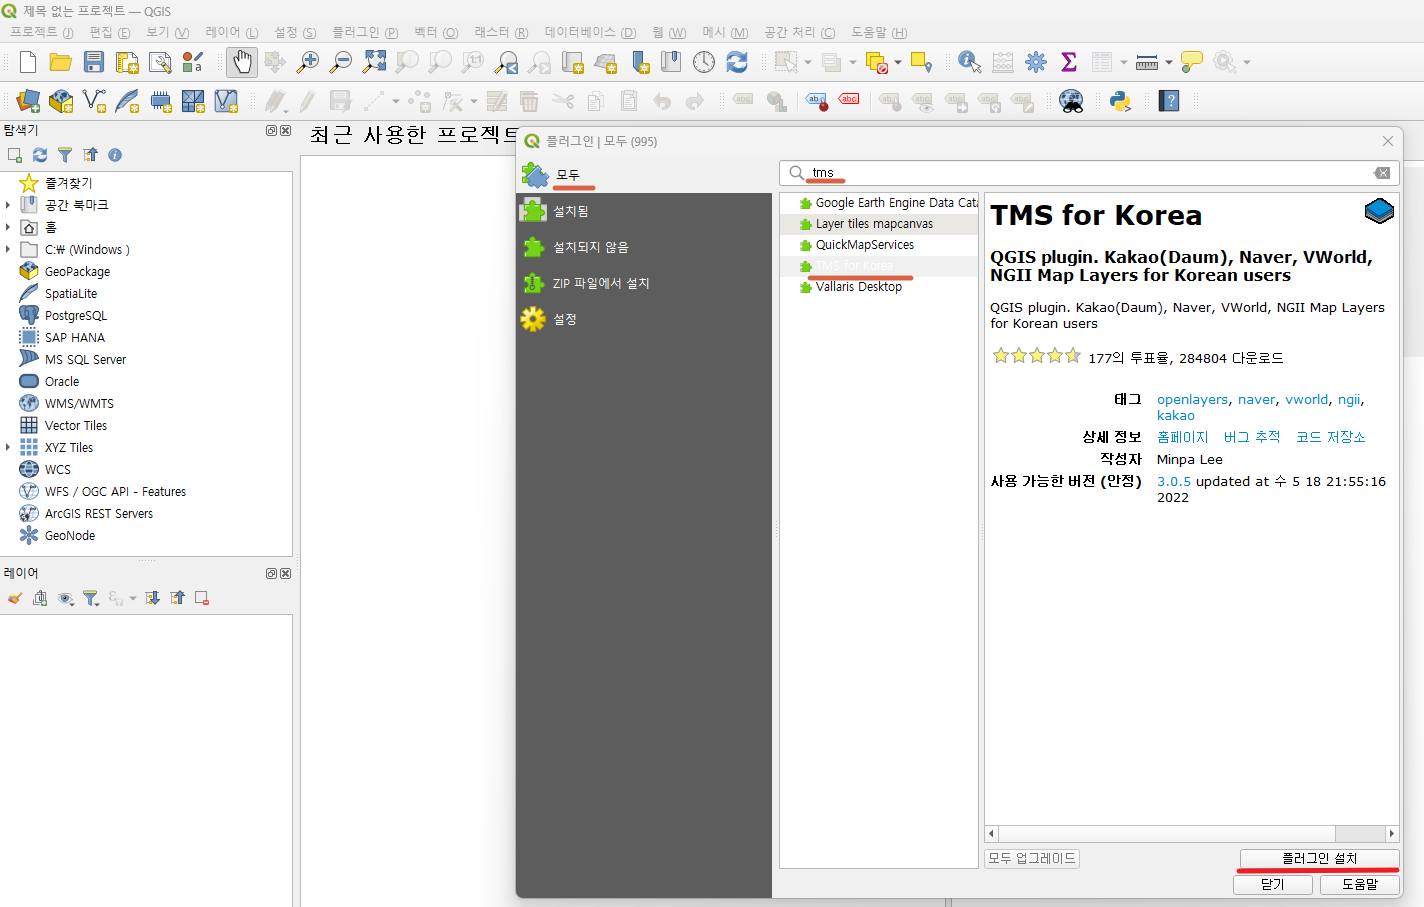Image resolution: width=1424 pixels, height=907 pixels.
Task: Refresh the Browser panel
Action: coord(40,155)
